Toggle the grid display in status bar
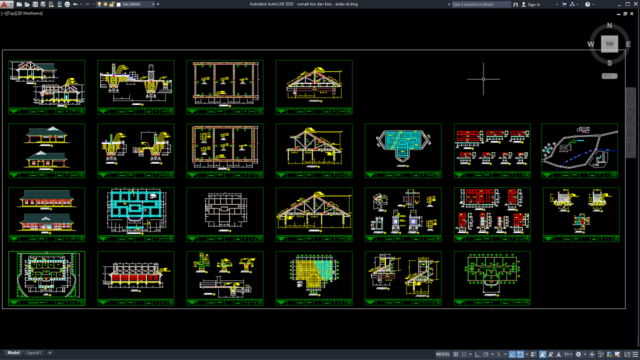Image resolution: width=640 pixels, height=360 pixels. click(456, 354)
